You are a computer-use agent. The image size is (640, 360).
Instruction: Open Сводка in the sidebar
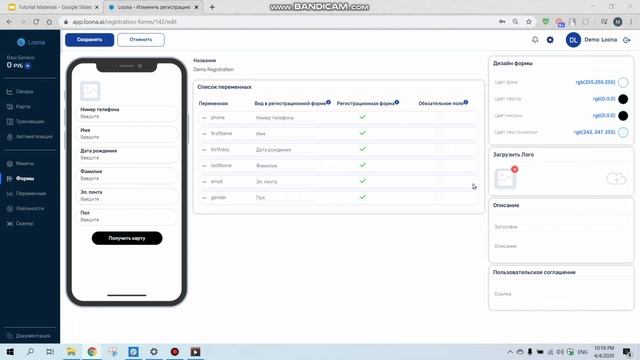click(x=24, y=91)
